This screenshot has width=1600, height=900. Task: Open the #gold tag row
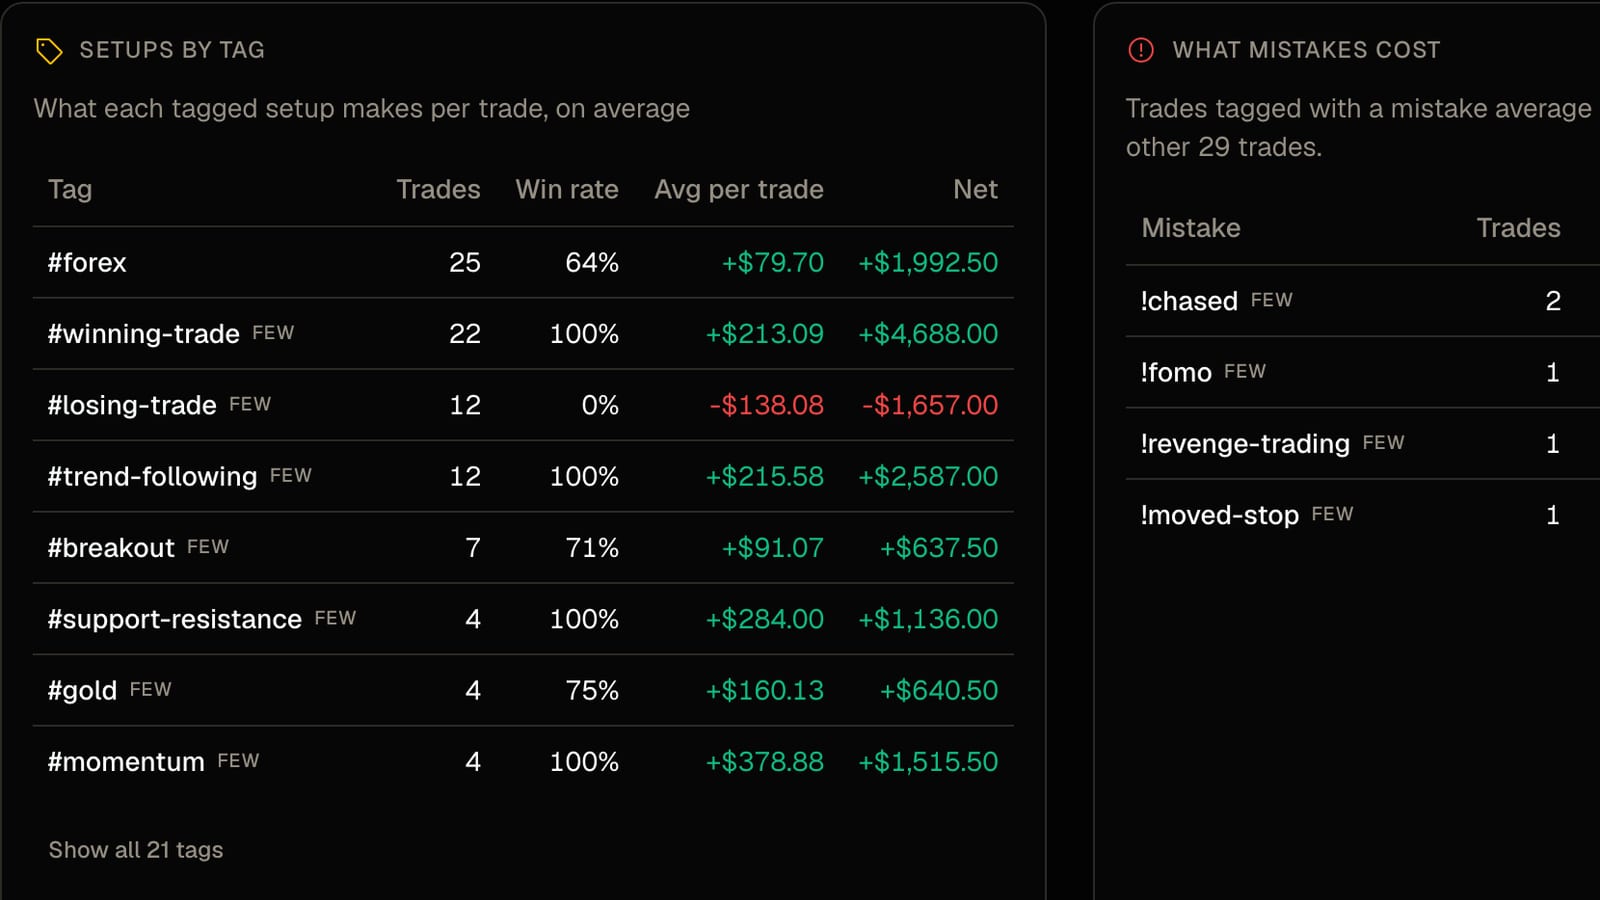523,690
